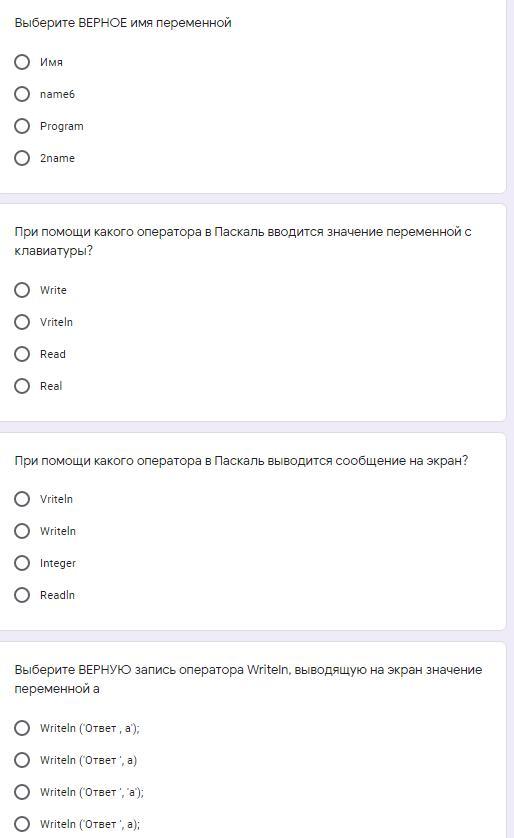
Task: Choose 'name6' as the variable name
Action: click(x=22, y=94)
